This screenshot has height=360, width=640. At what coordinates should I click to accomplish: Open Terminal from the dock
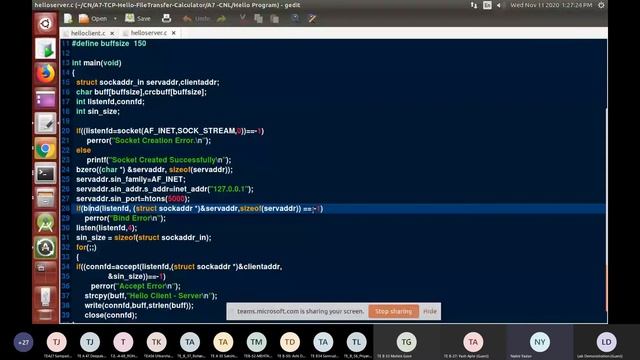point(45,174)
